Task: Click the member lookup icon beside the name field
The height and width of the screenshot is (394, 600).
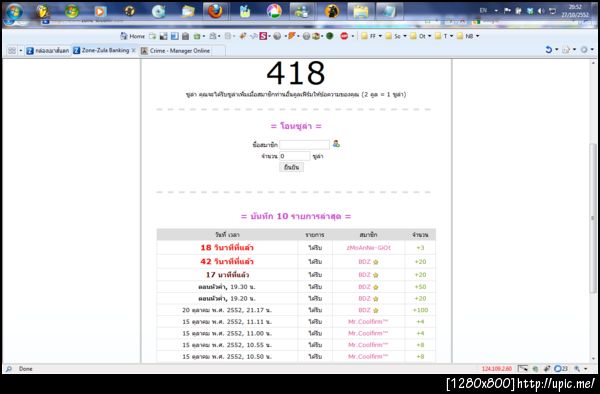Action: click(x=336, y=143)
